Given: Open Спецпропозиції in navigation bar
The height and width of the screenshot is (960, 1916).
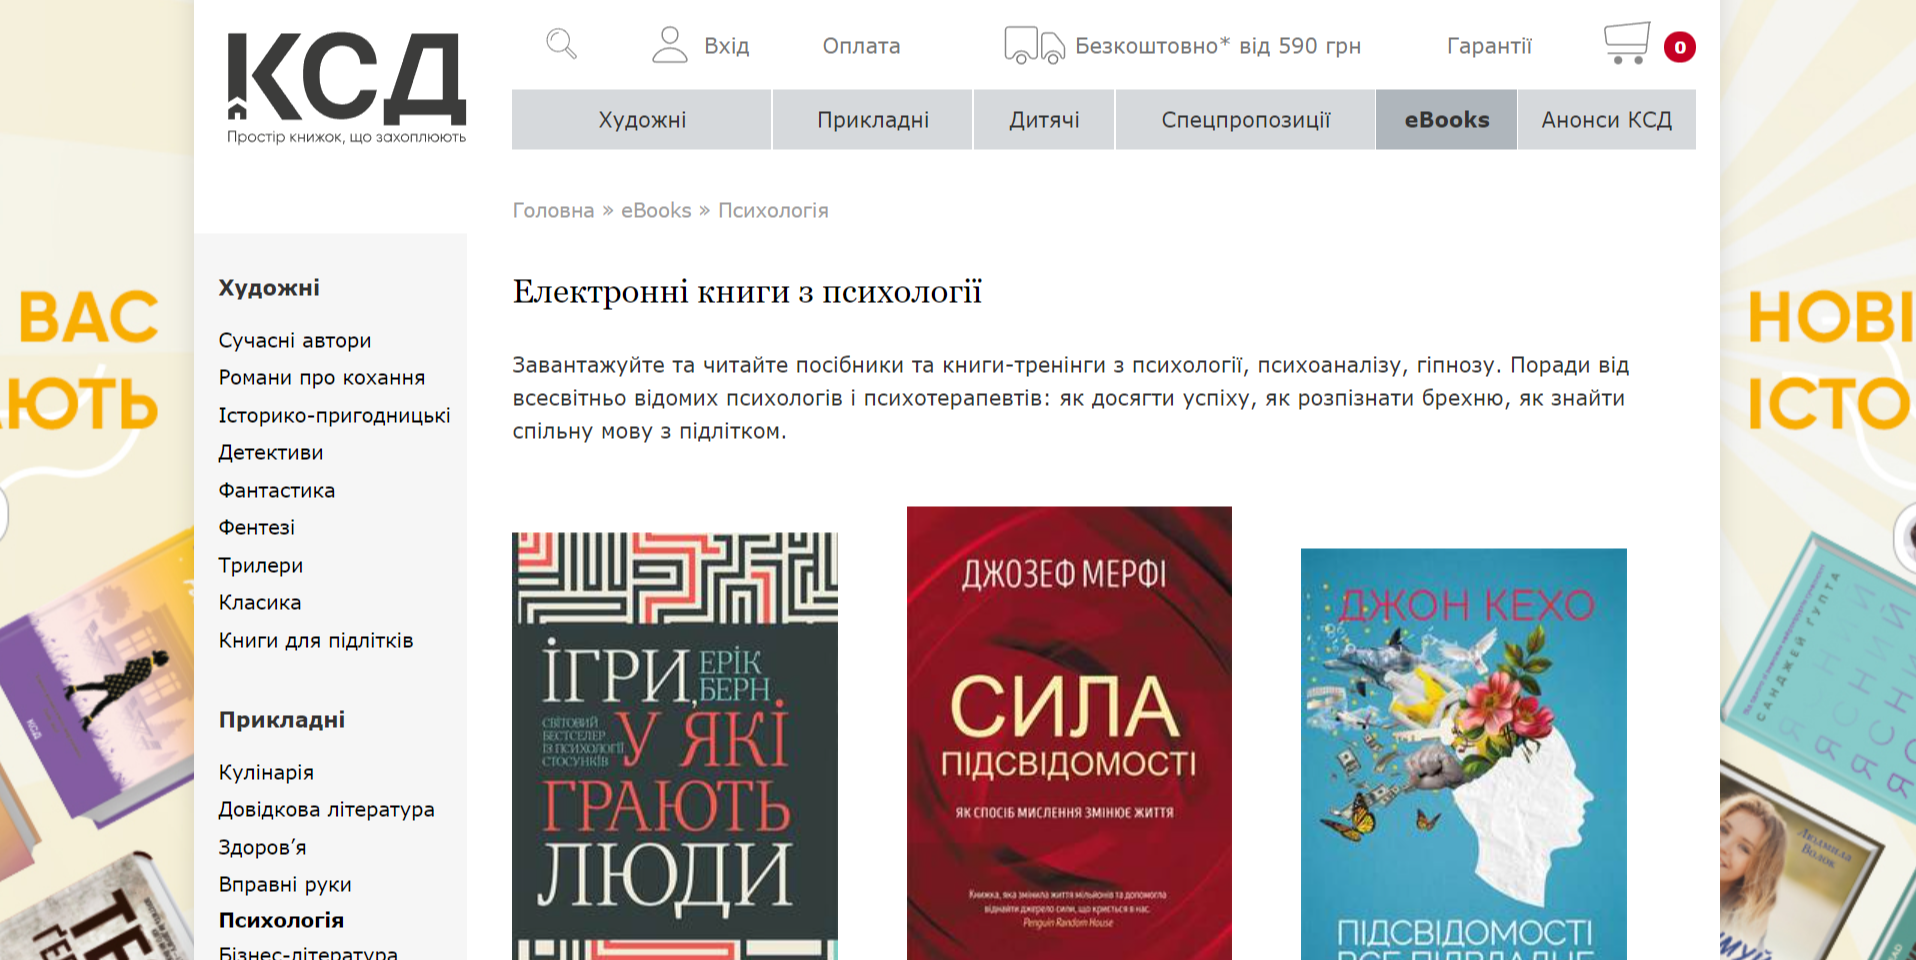Looking at the screenshot, I should click(1245, 120).
